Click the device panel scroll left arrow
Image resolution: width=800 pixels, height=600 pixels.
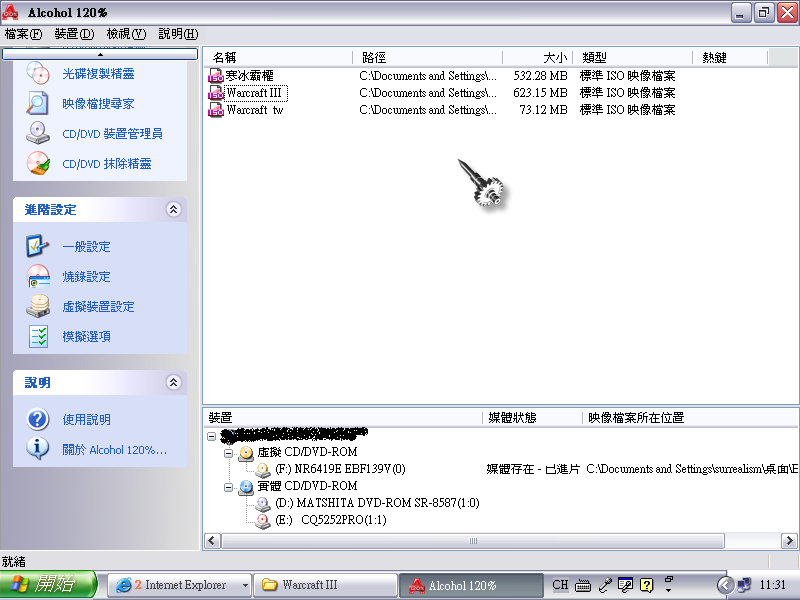212,541
